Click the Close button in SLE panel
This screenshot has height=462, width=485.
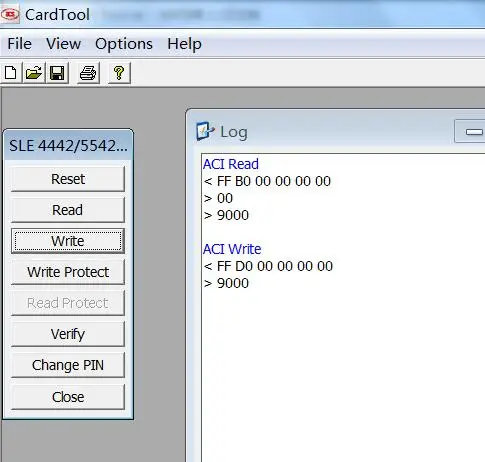point(68,397)
